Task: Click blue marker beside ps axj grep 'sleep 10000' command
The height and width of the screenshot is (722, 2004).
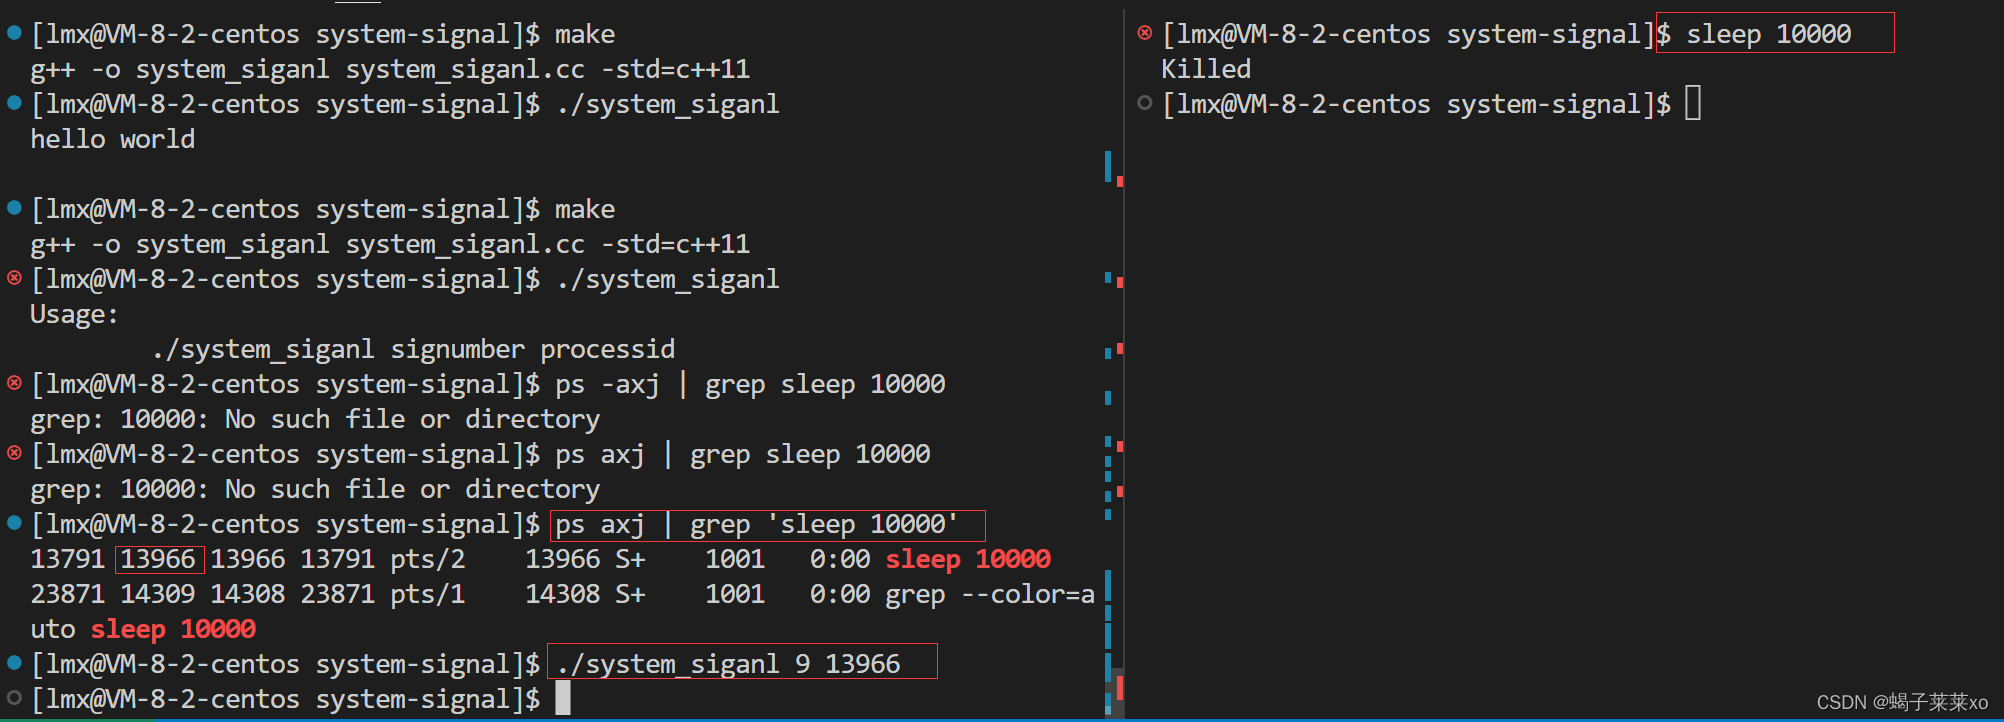Action: [x=14, y=522]
